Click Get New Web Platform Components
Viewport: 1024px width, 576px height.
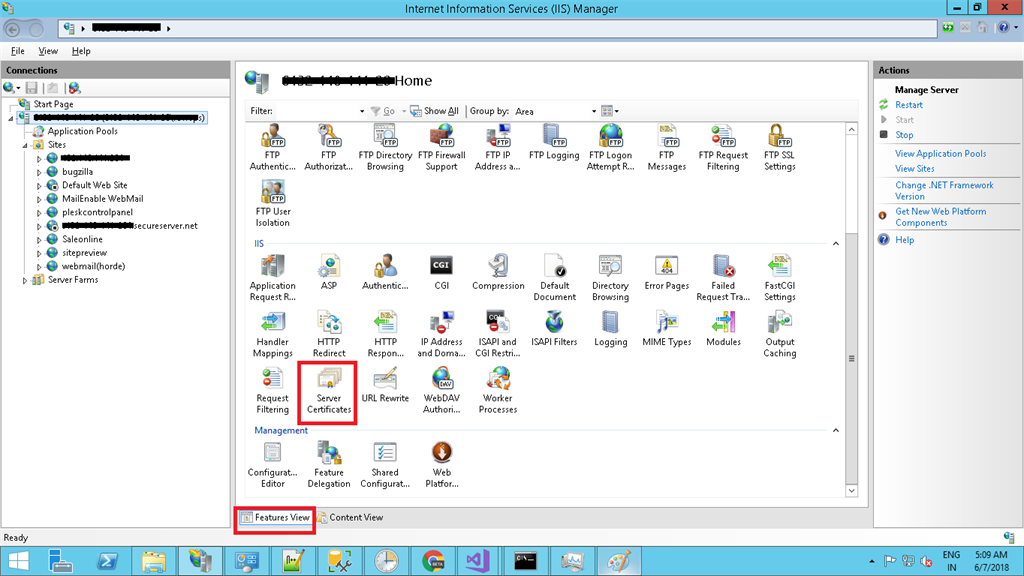pos(940,217)
